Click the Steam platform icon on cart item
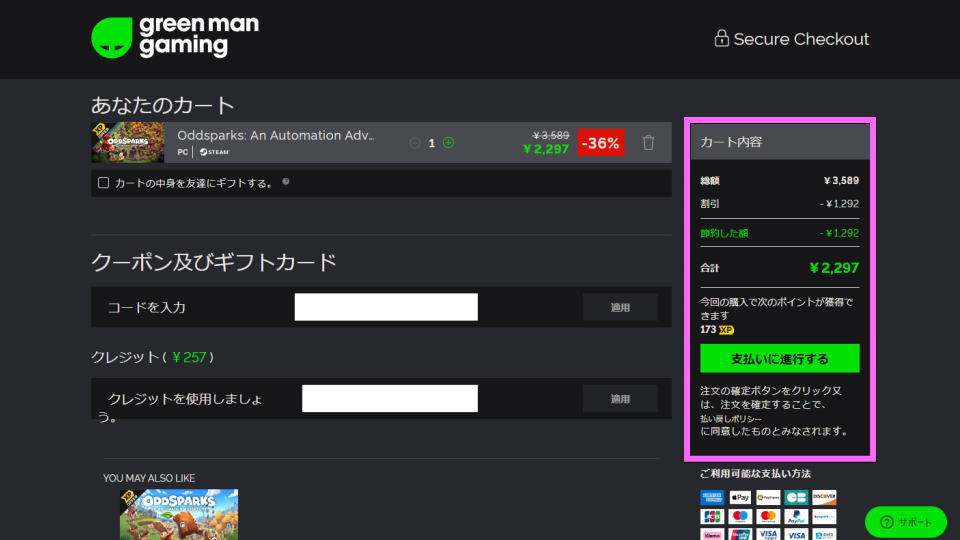 pyautogui.click(x=214, y=152)
